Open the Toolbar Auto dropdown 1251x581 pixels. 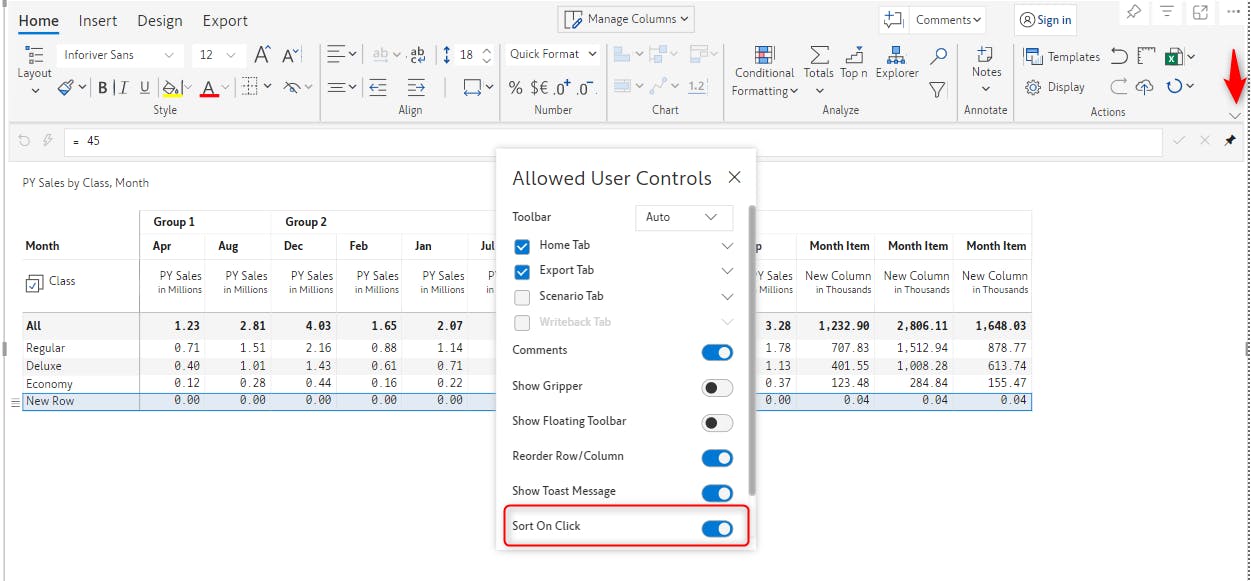[684, 217]
